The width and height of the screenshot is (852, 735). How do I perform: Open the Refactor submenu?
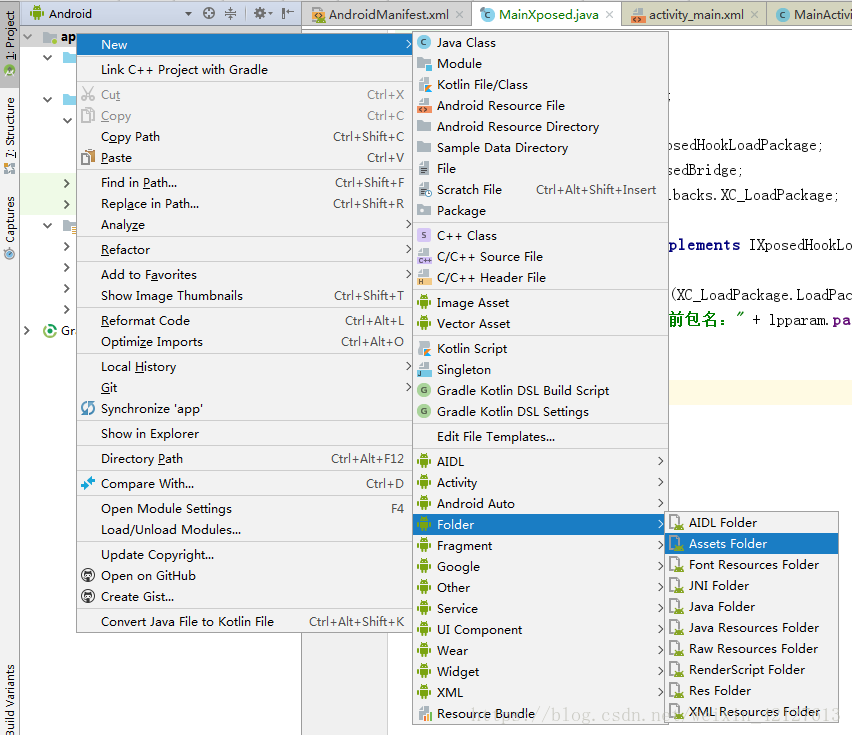(x=244, y=249)
